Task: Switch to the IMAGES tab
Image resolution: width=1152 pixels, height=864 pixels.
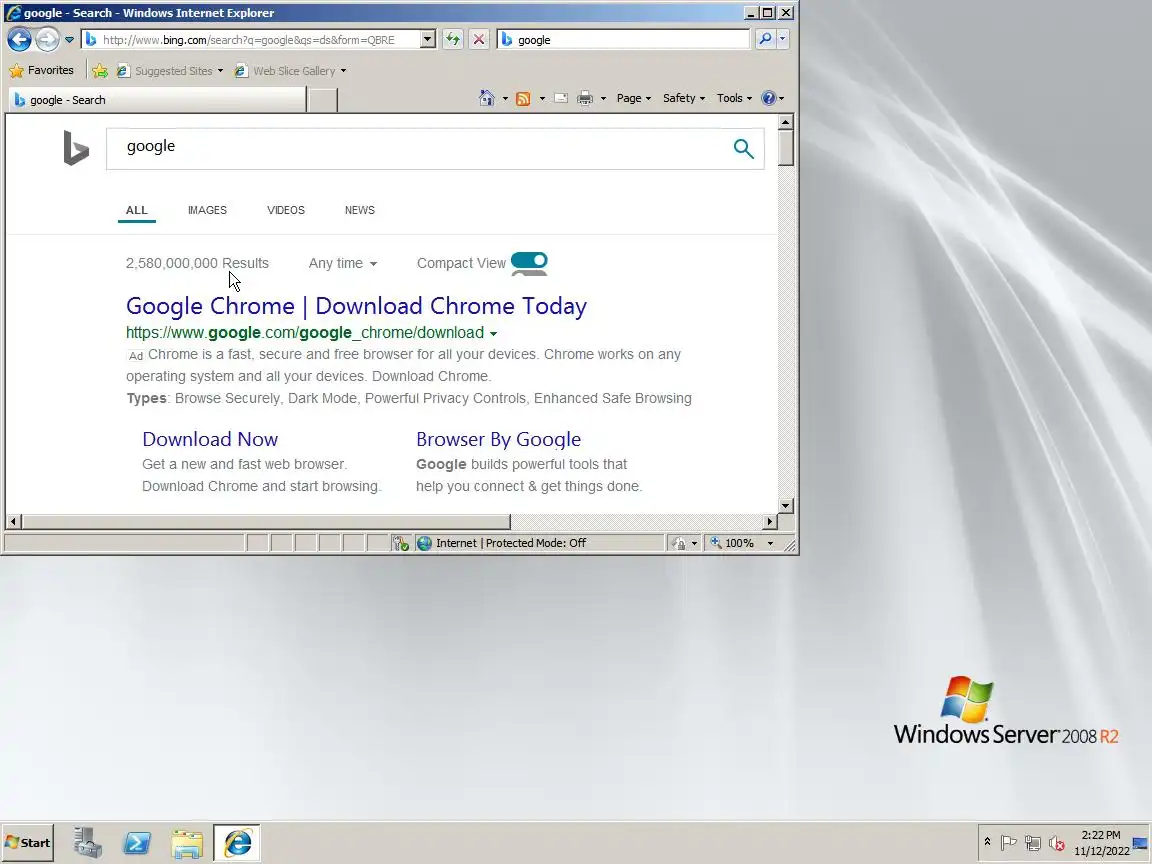Action: click(x=207, y=210)
